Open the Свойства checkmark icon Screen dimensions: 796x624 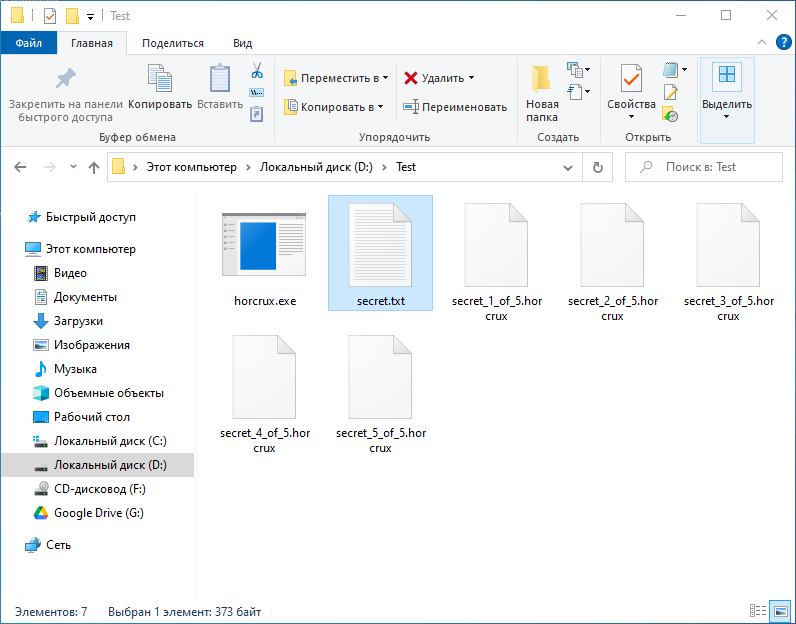(631, 78)
